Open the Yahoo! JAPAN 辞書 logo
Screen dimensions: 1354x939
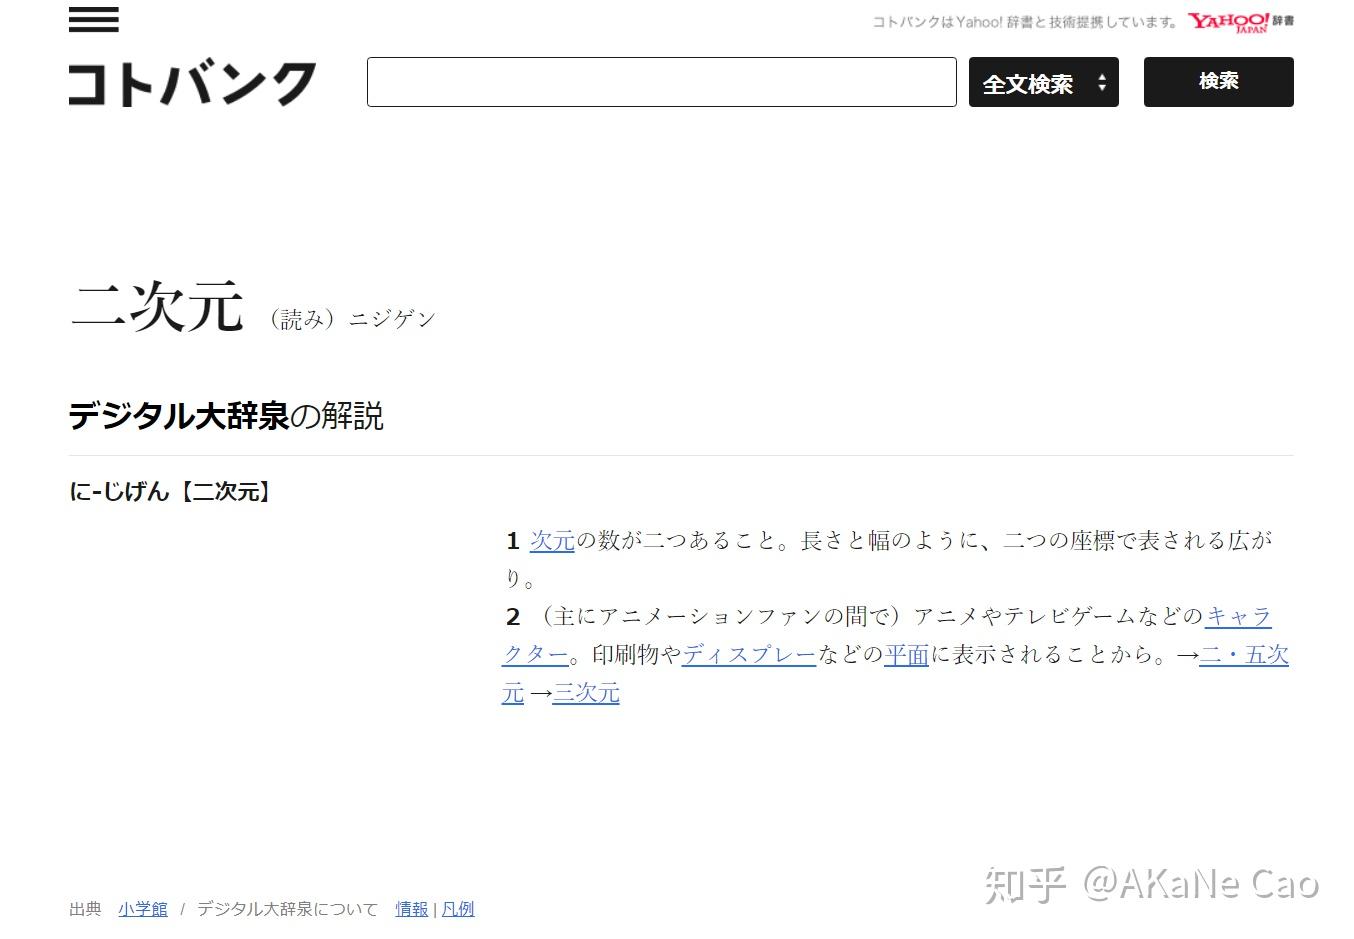click(1240, 22)
